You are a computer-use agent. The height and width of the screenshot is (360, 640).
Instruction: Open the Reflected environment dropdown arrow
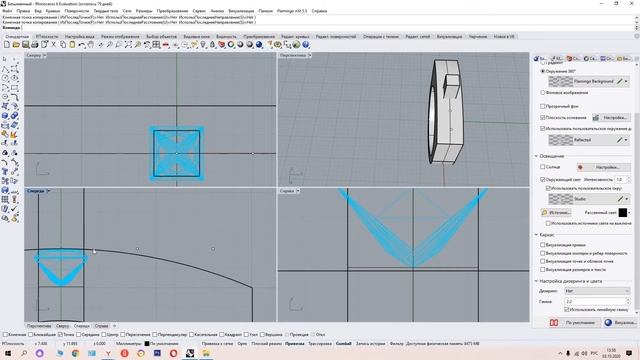(627, 140)
